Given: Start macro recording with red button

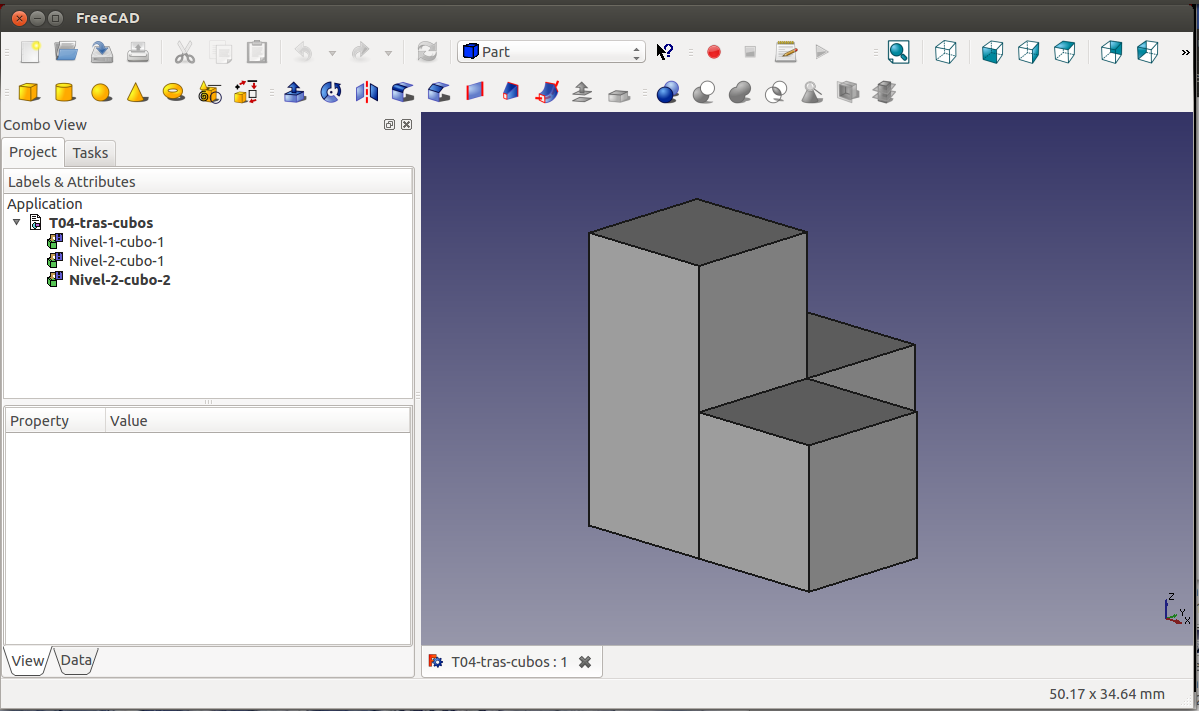Looking at the screenshot, I should pos(714,52).
